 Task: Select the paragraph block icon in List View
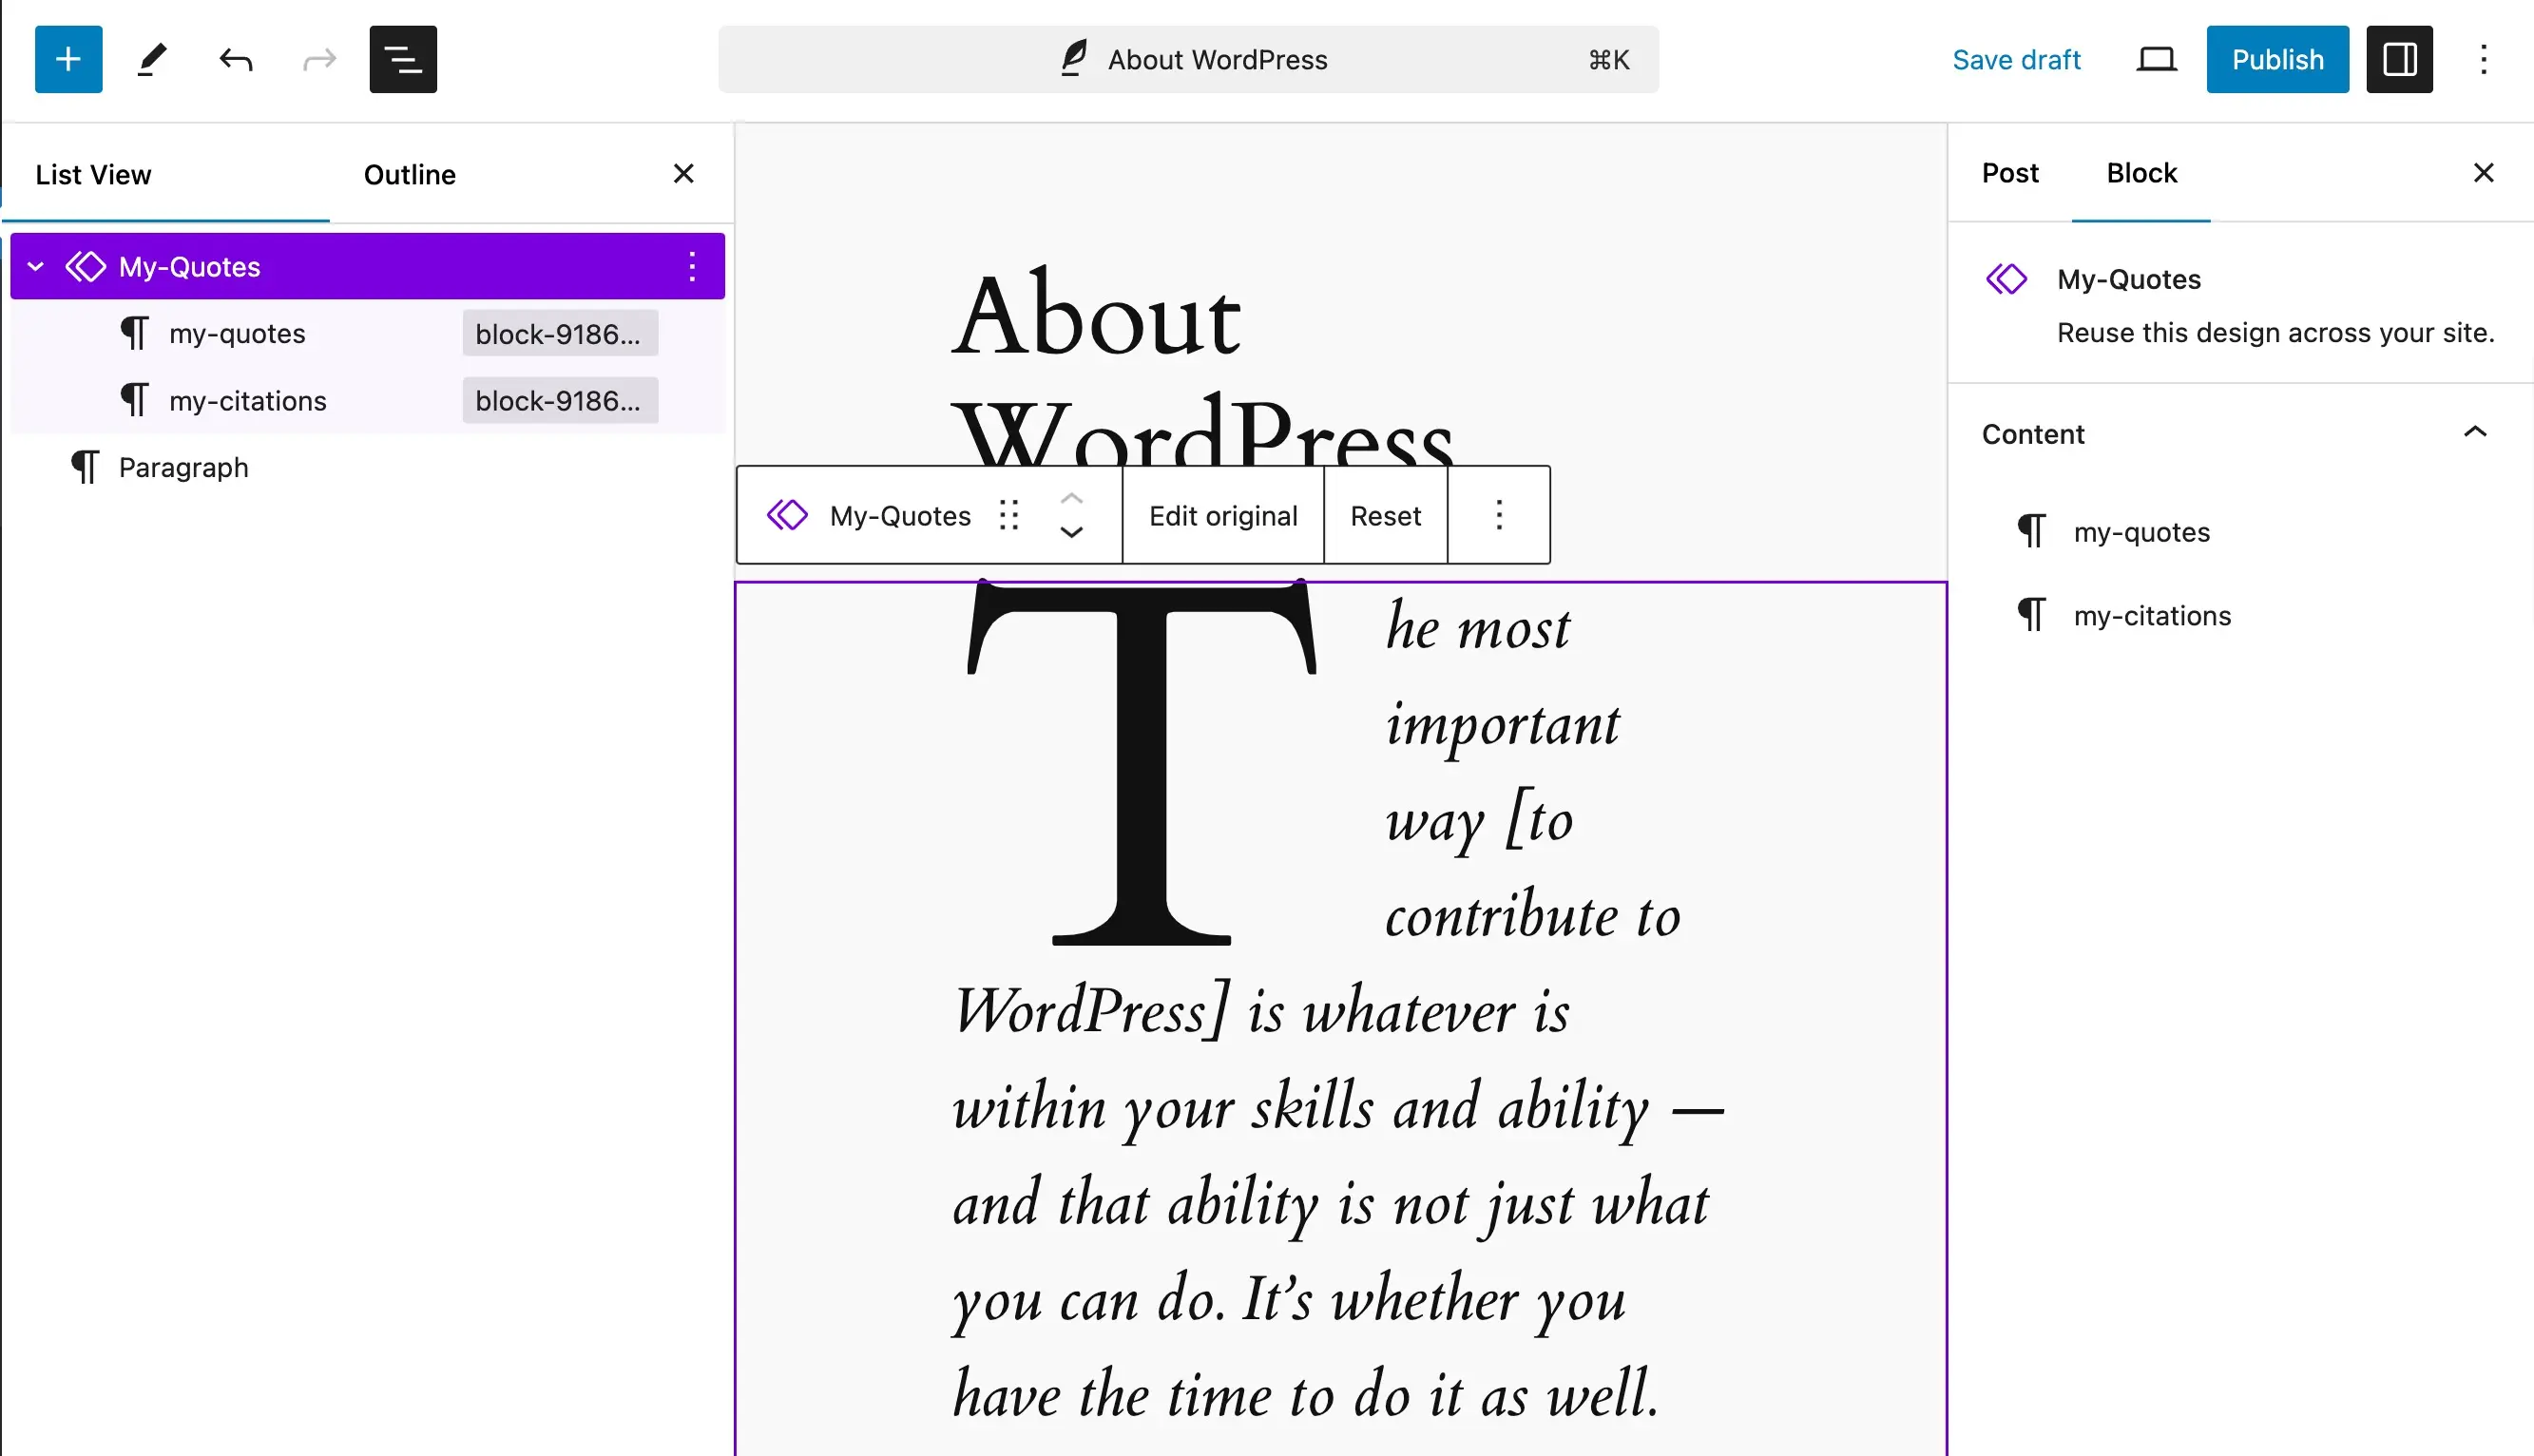click(84, 467)
